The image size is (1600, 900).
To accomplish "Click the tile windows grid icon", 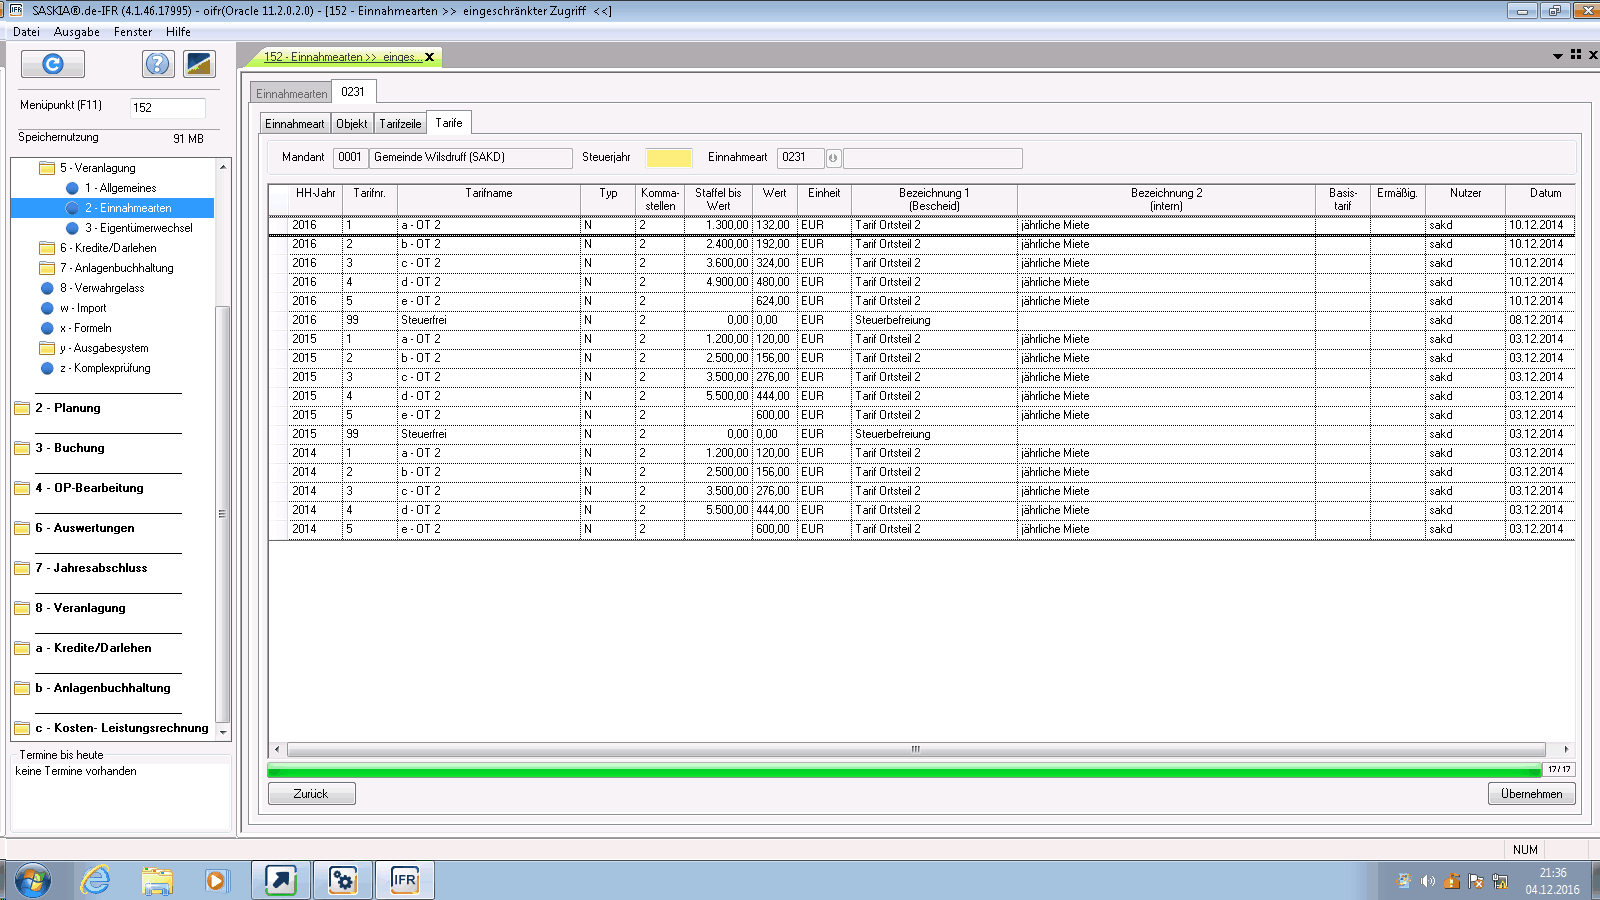I will click(1576, 55).
